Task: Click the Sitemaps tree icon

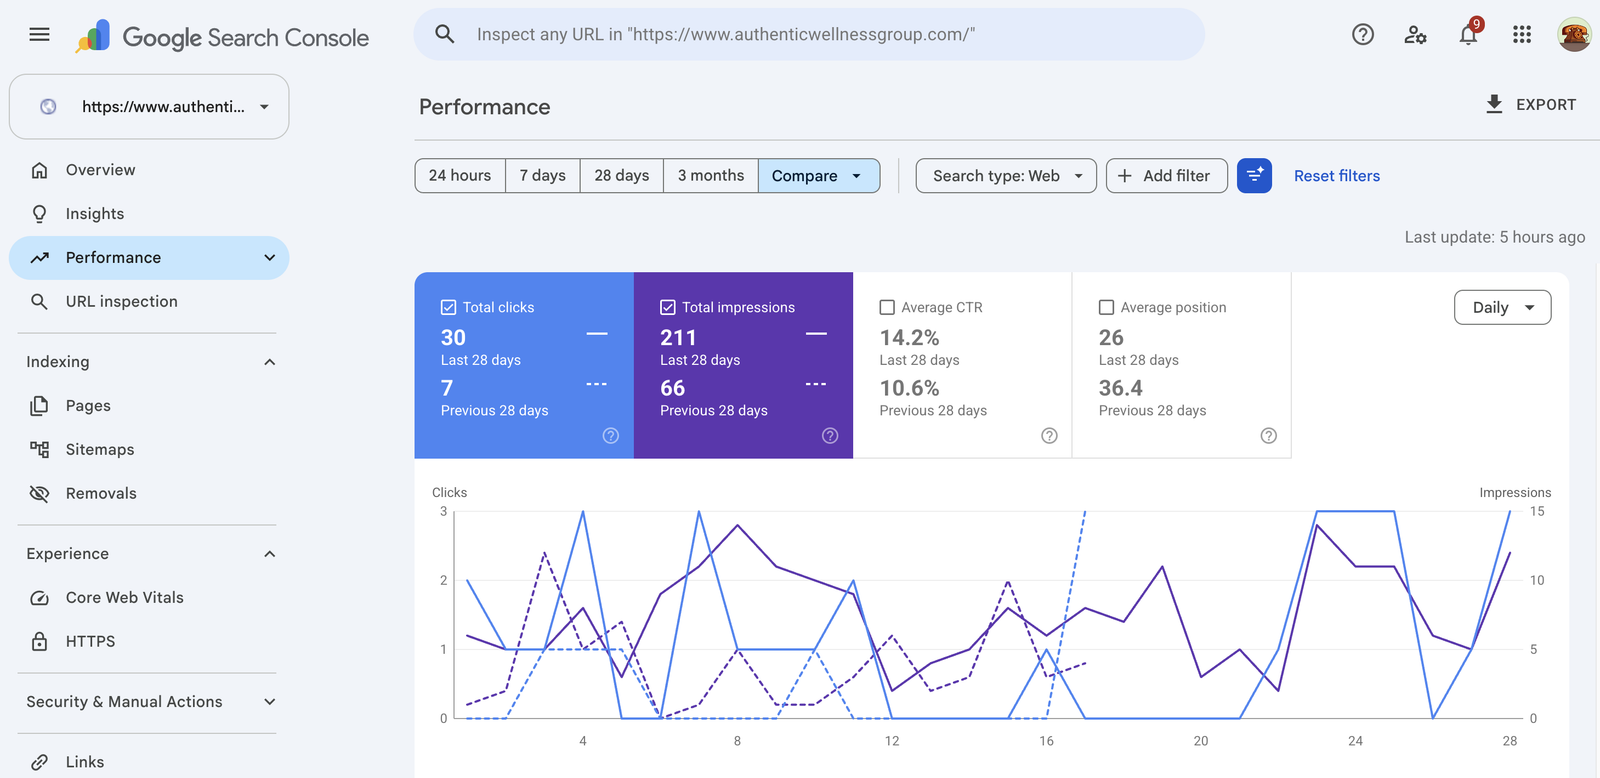Action: pyautogui.click(x=39, y=450)
